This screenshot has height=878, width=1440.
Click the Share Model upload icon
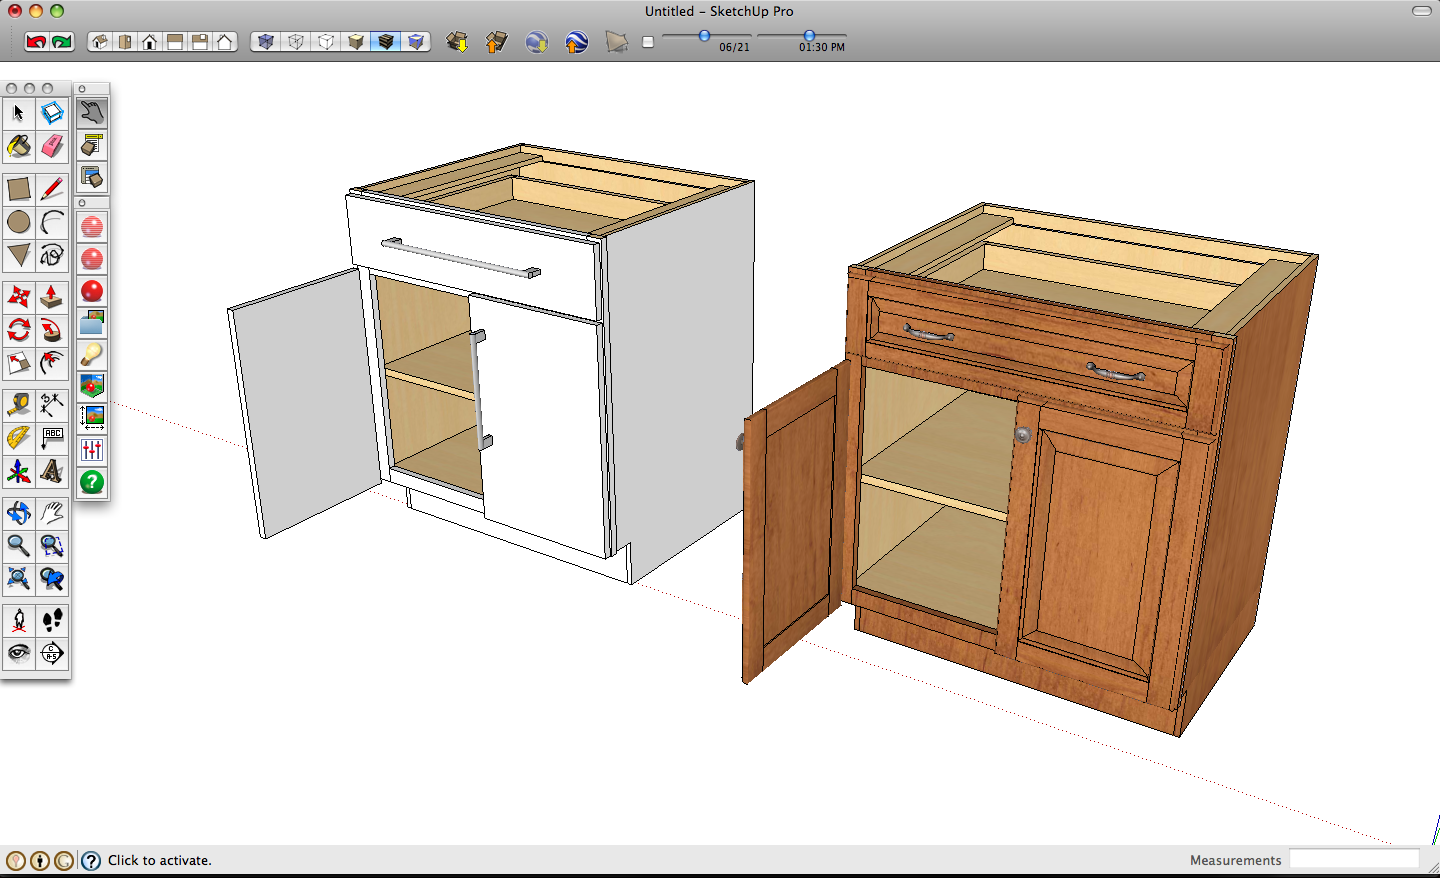coord(496,42)
